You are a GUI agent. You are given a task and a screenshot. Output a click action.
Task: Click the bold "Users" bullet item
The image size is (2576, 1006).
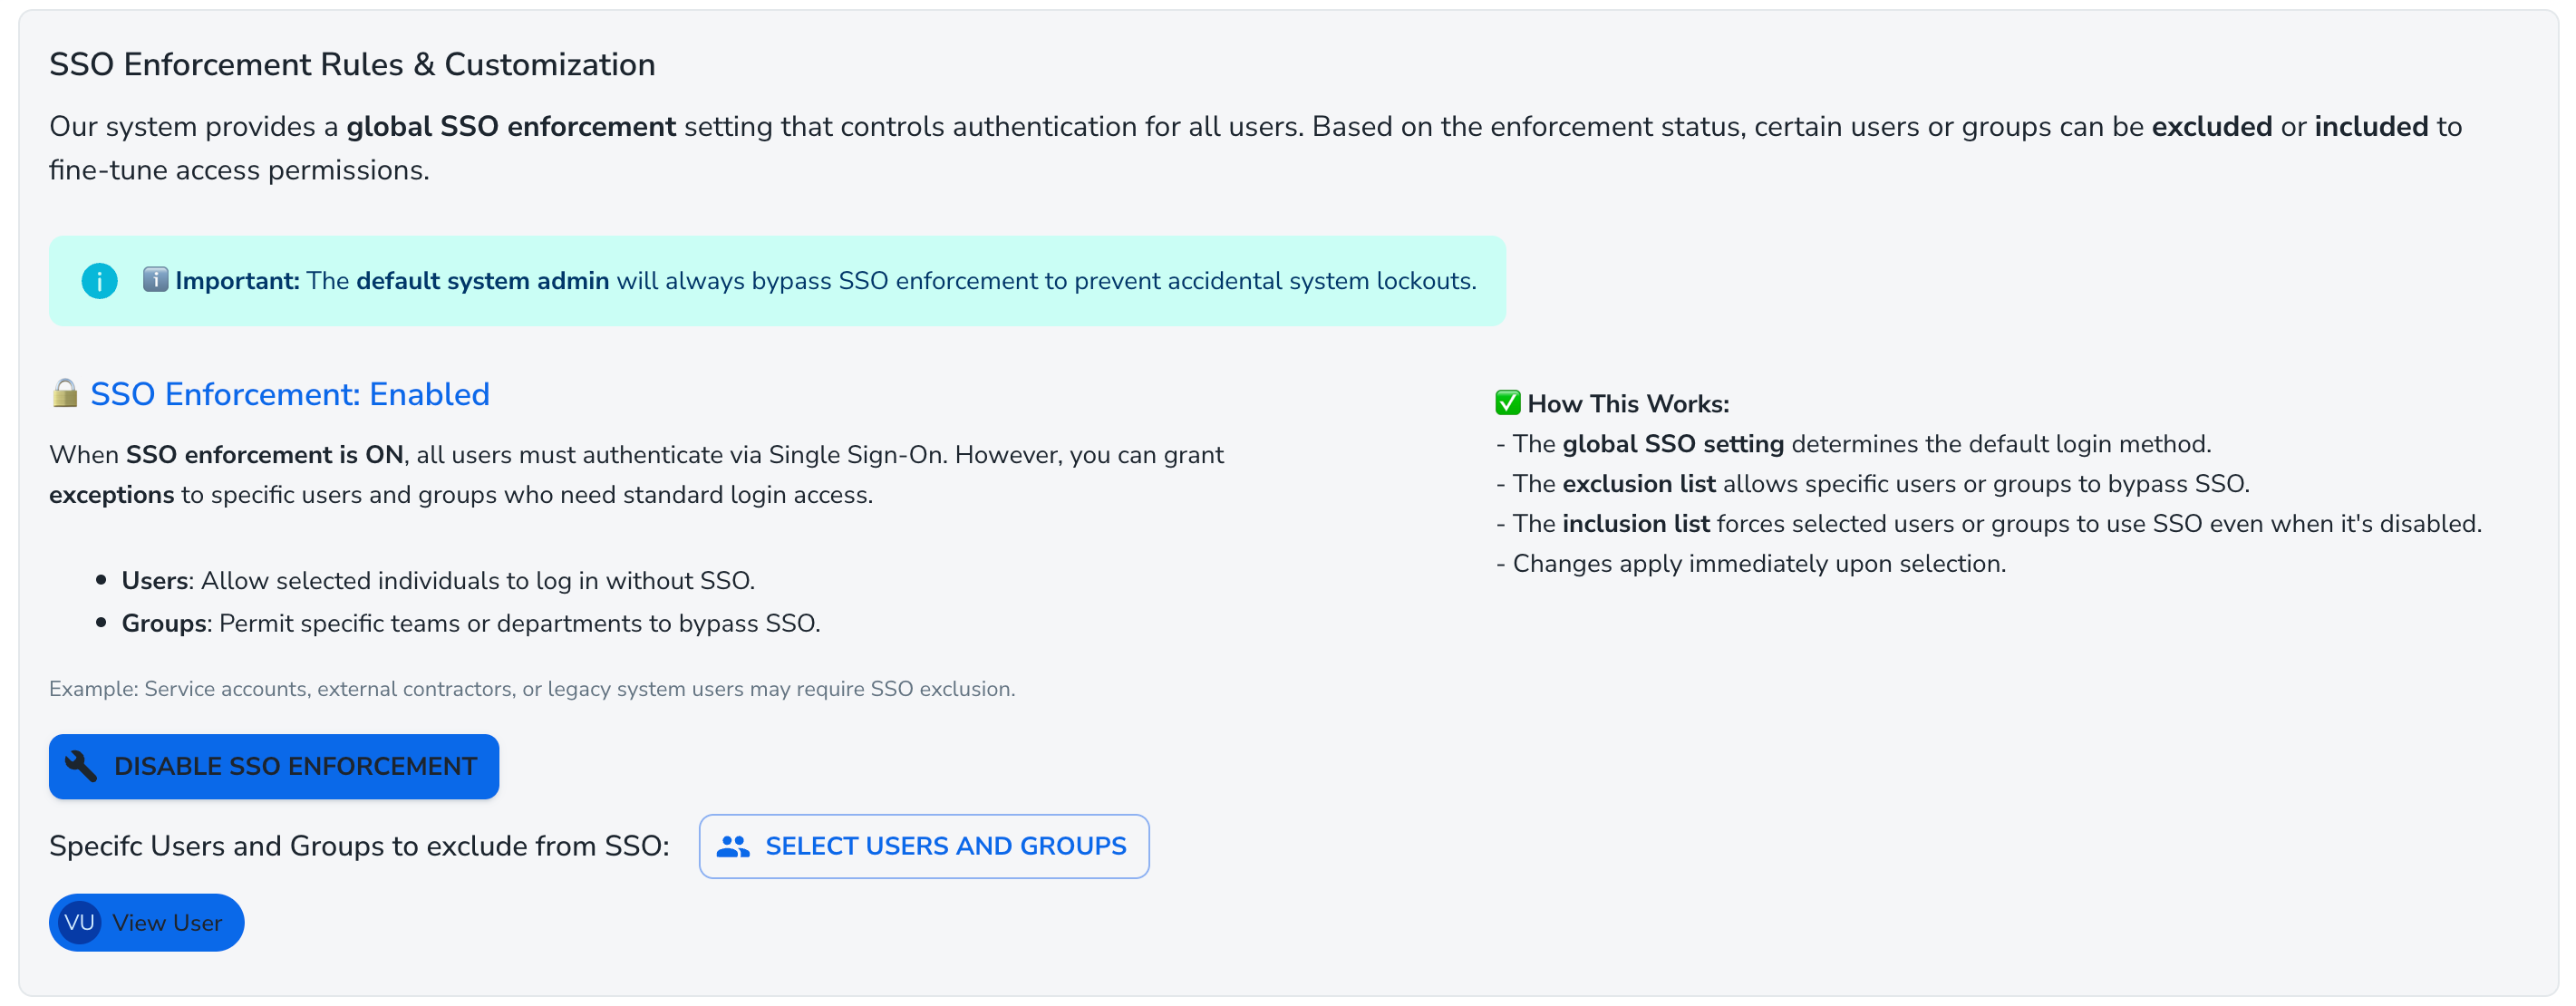click(155, 580)
